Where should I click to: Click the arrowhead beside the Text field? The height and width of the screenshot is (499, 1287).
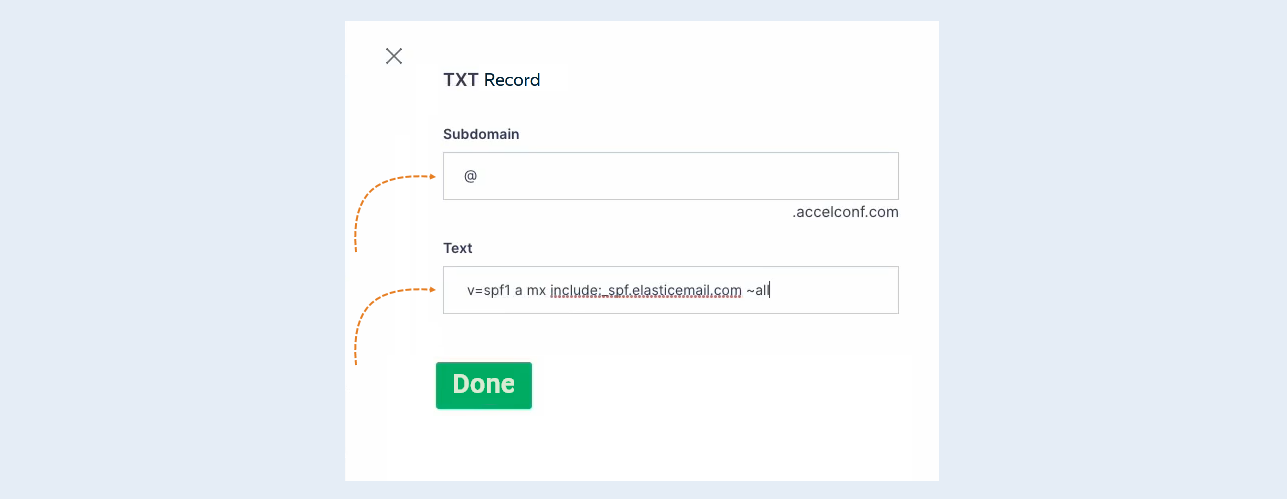point(432,290)
